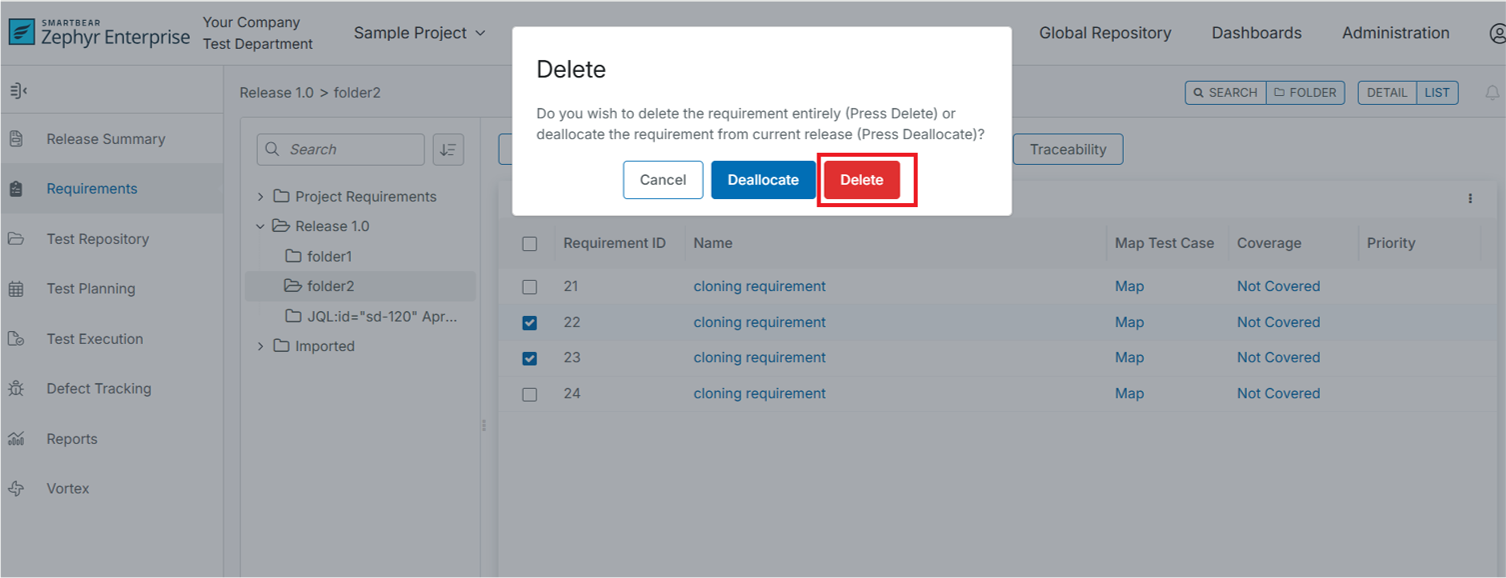Click the folder tree Search field
Screen dimensions: 1506x578
tap(340, 149)
